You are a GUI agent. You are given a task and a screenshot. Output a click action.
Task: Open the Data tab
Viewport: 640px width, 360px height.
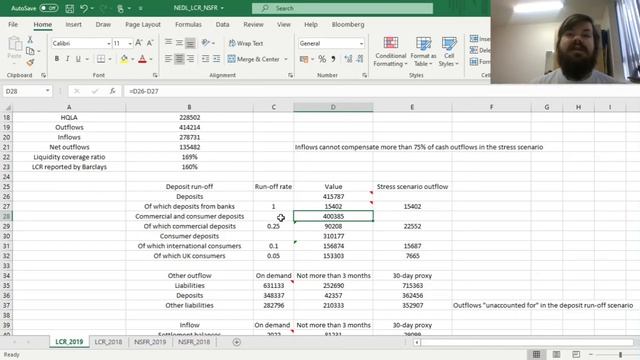coord(222,24)
